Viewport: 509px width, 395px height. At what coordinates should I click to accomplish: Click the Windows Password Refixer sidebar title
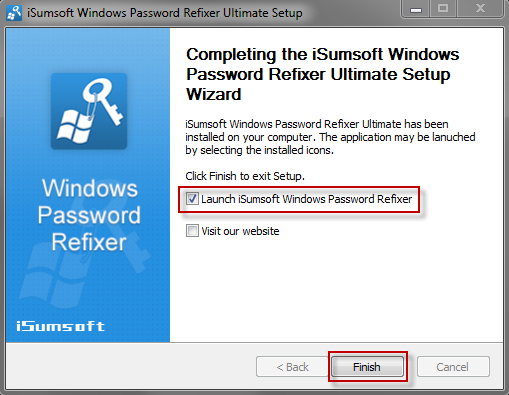(89, 215)
